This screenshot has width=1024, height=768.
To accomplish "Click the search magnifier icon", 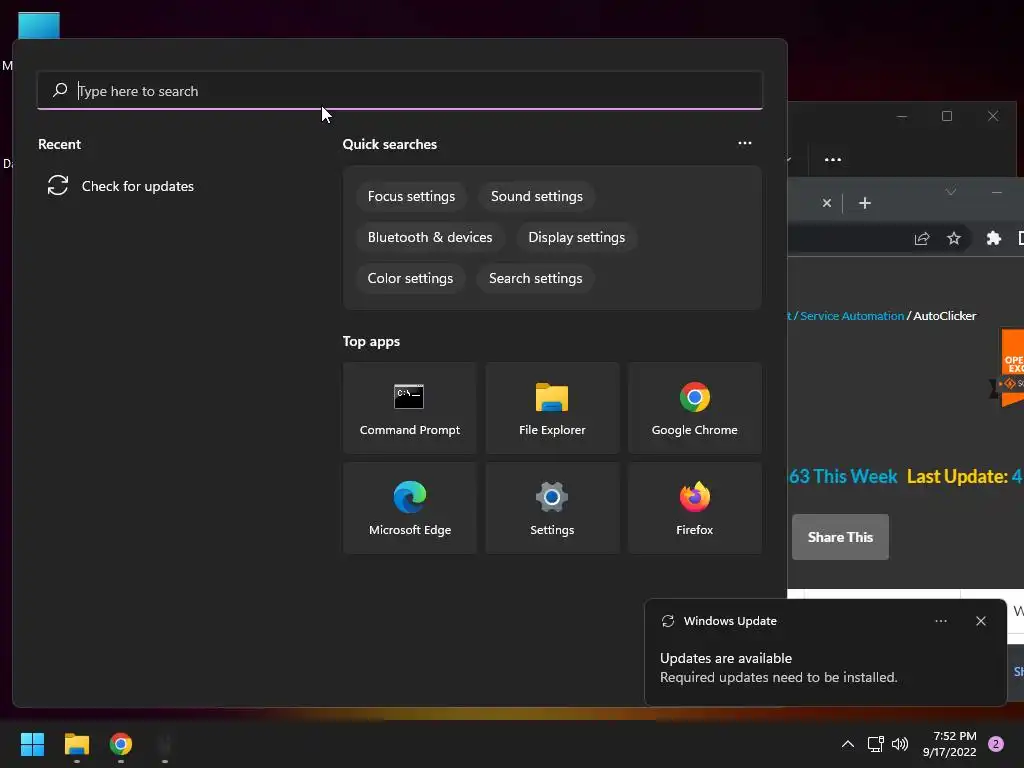I will [x=60, y=90].
